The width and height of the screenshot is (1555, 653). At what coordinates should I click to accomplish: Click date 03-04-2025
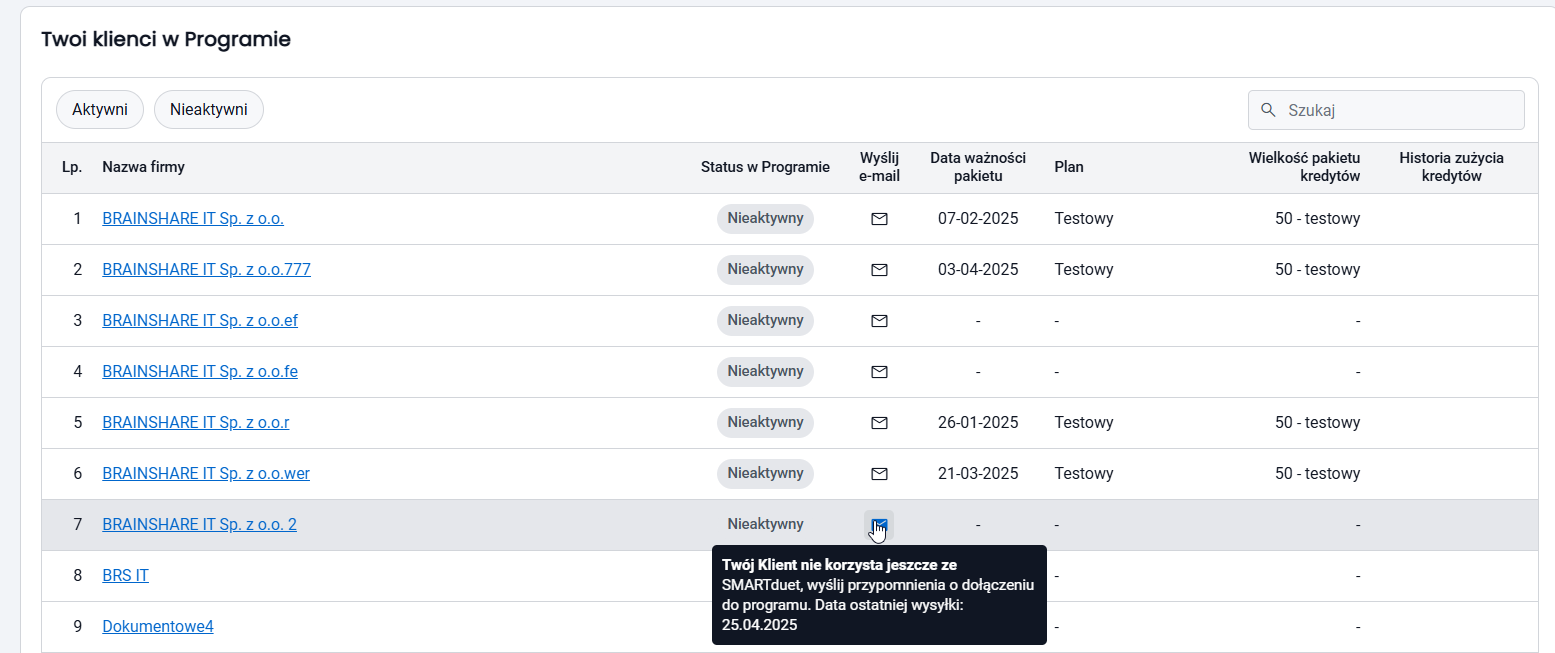[978, 269]
